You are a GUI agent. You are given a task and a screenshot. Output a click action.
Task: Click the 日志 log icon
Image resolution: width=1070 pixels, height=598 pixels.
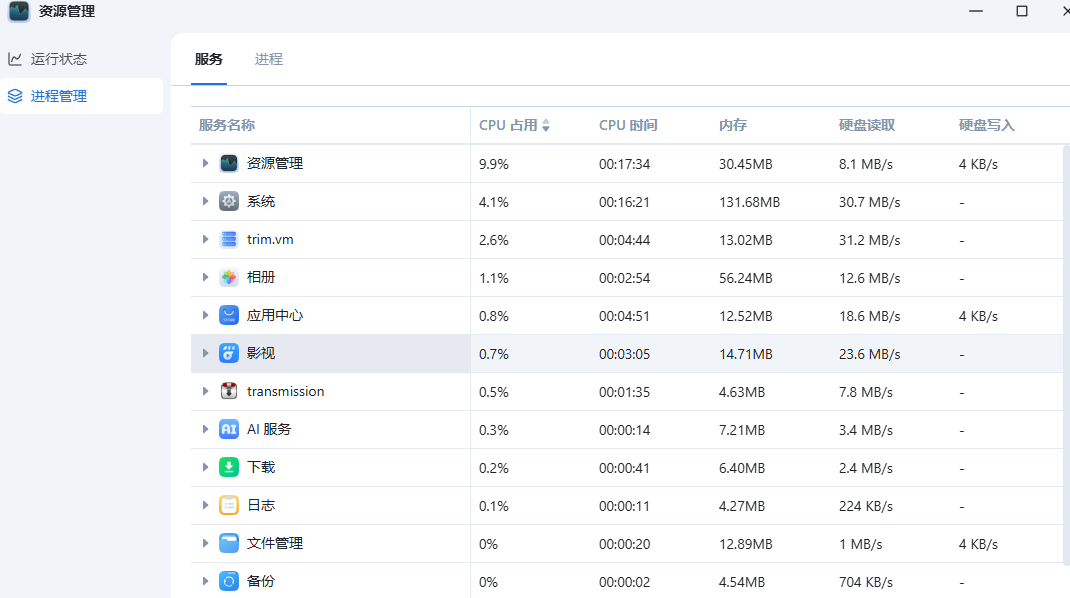[229, 505]
